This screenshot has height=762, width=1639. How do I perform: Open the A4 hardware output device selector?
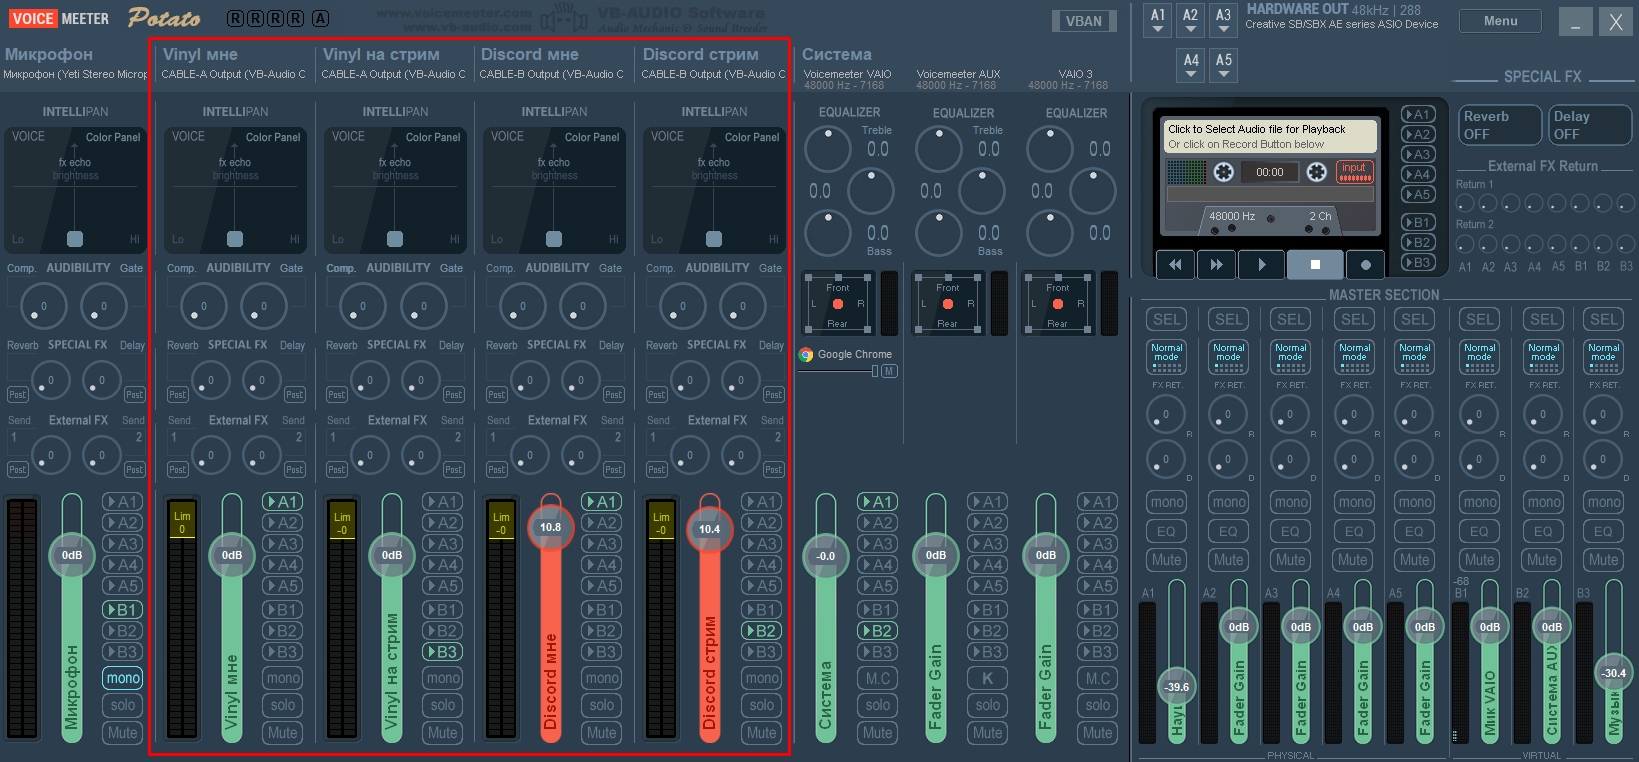(x=1191, y=65)
